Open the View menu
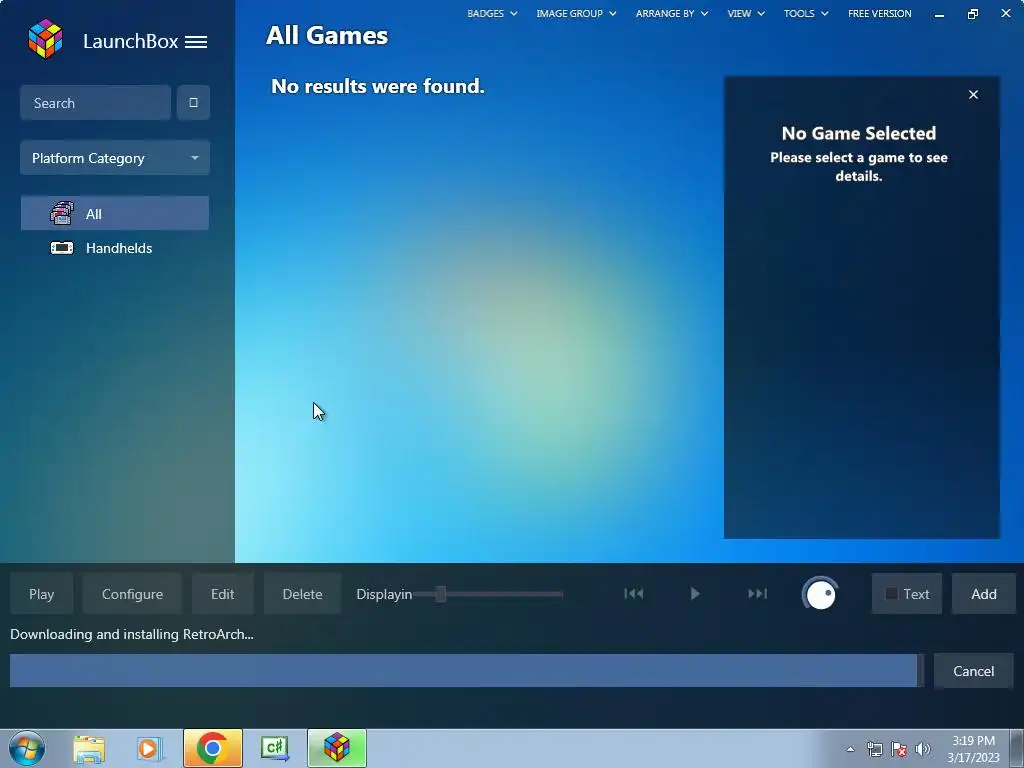 point(746,13)
